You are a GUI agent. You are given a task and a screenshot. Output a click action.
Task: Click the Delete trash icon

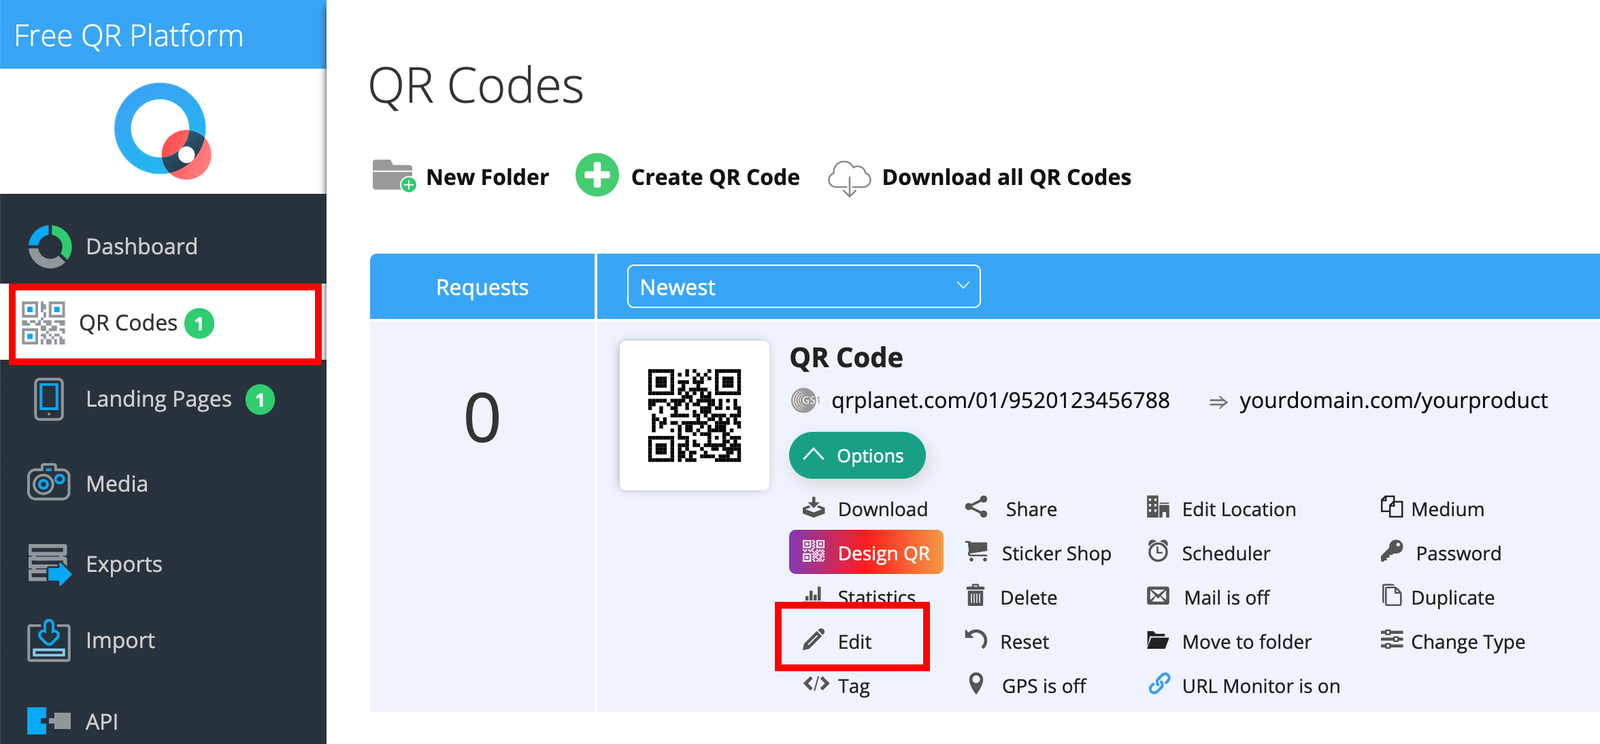click(976, 596)
